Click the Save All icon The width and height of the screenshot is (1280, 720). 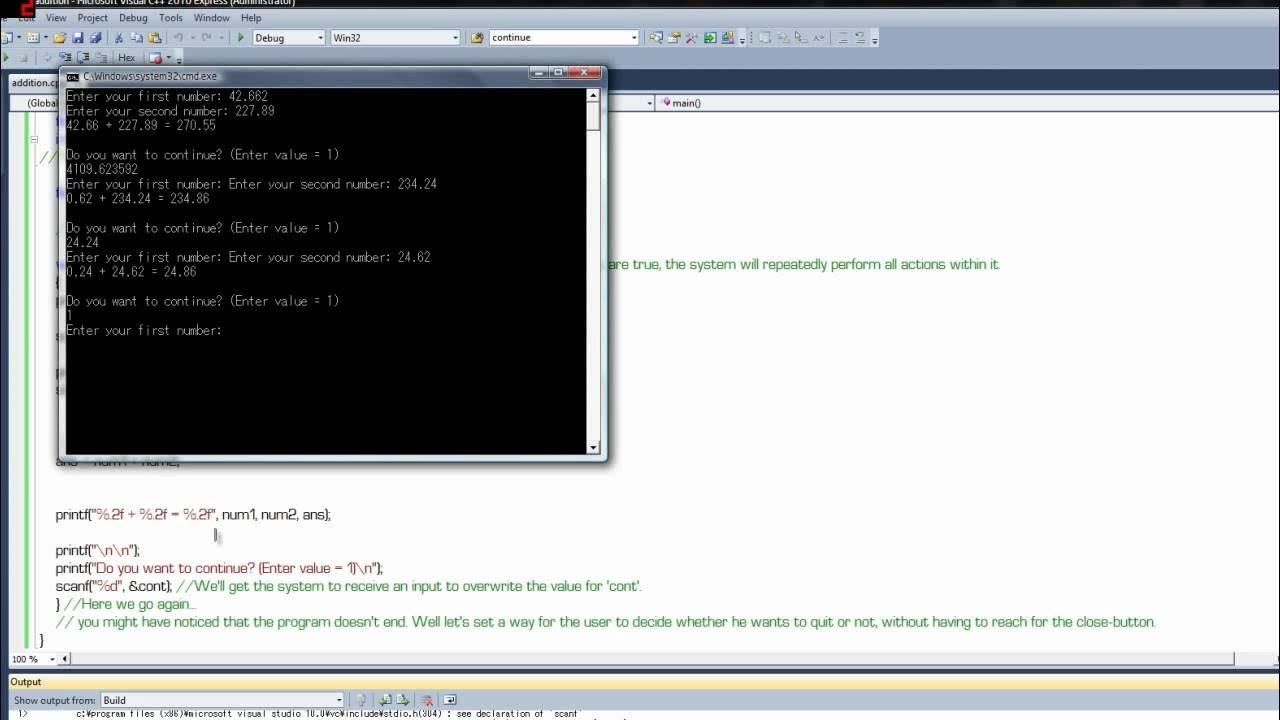click(95, 38)
